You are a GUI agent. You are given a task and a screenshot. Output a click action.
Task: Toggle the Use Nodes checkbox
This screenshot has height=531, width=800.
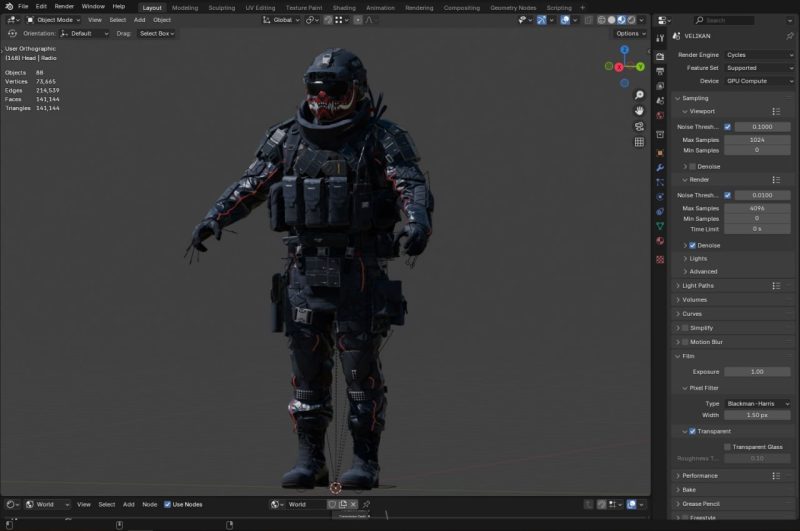[167, 504]
